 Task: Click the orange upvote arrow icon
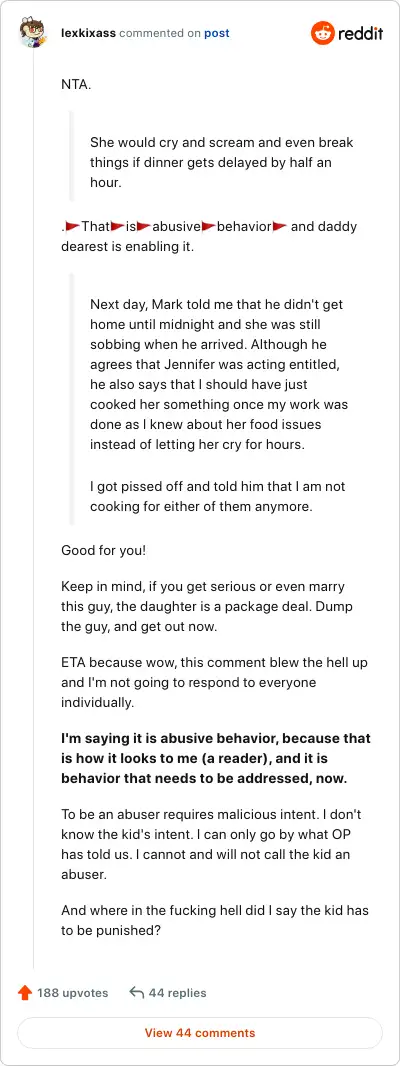25,993
